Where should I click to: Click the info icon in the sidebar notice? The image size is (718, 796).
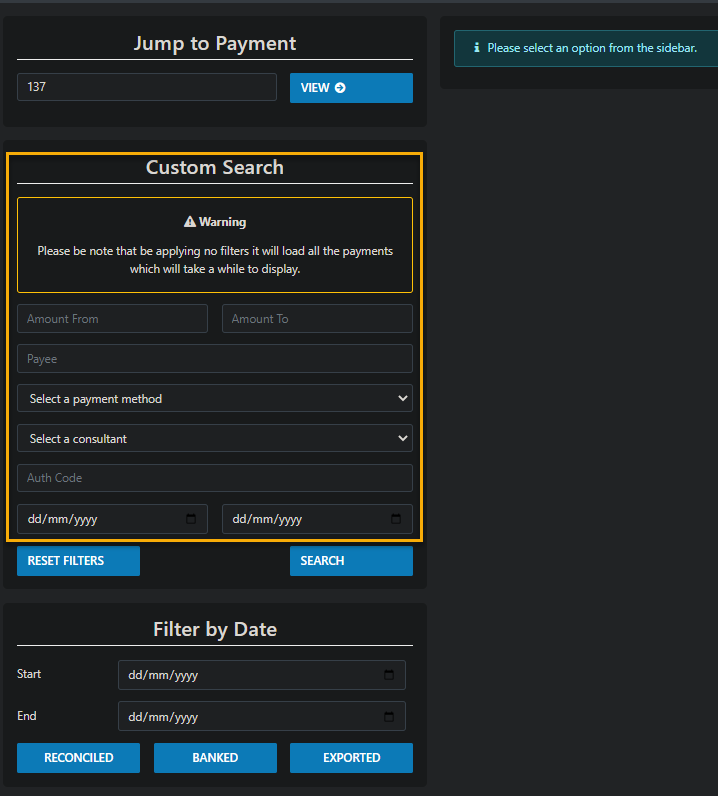pyautogui.click(x=477, y=48)
